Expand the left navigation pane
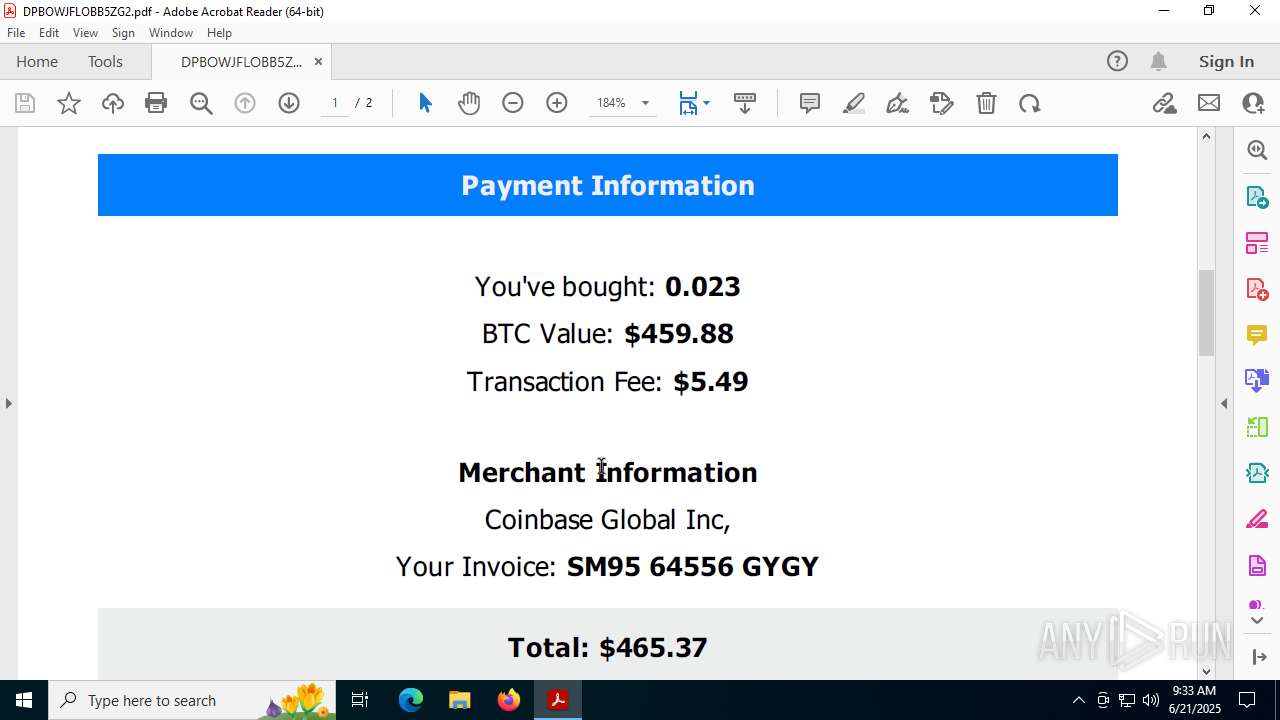This screenshot has width=1280, height=720. [8, 403]
